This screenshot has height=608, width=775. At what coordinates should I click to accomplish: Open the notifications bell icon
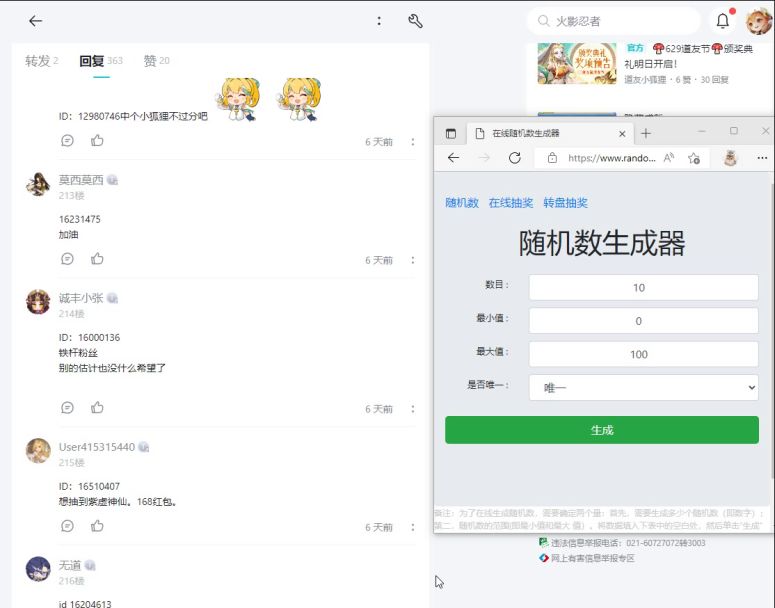723,21
